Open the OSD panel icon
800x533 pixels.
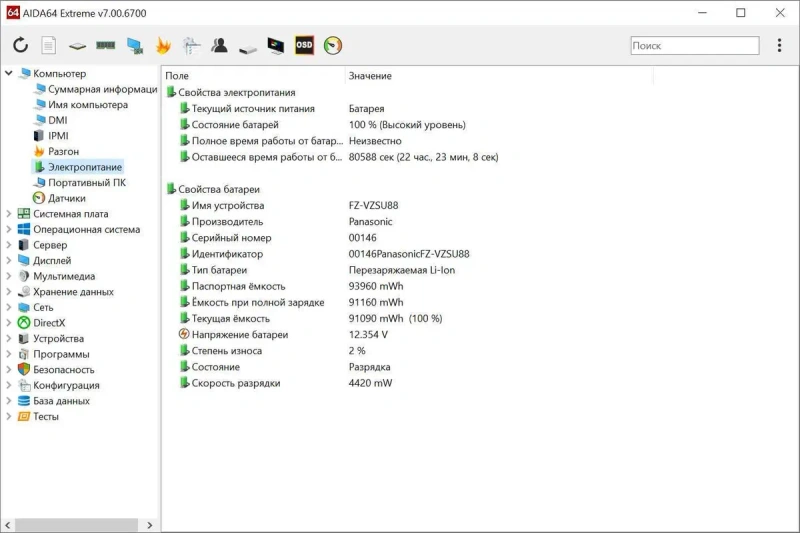305,45
